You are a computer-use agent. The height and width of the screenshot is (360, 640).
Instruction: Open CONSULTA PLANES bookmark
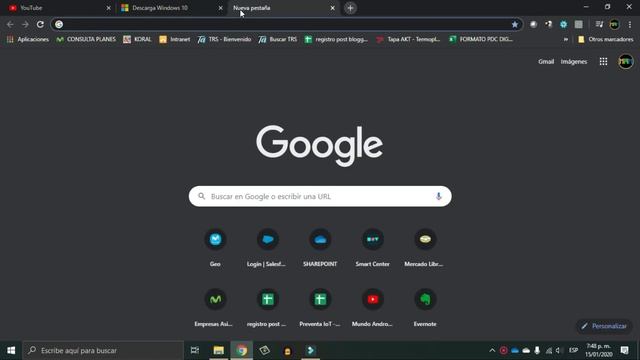coord(86,40)
